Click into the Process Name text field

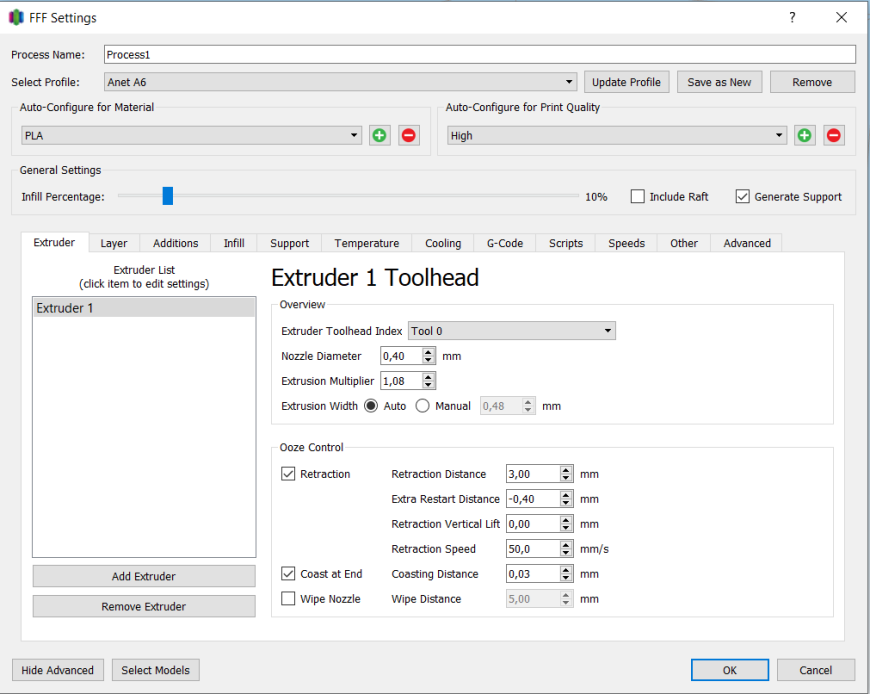[x=479, y=54]
